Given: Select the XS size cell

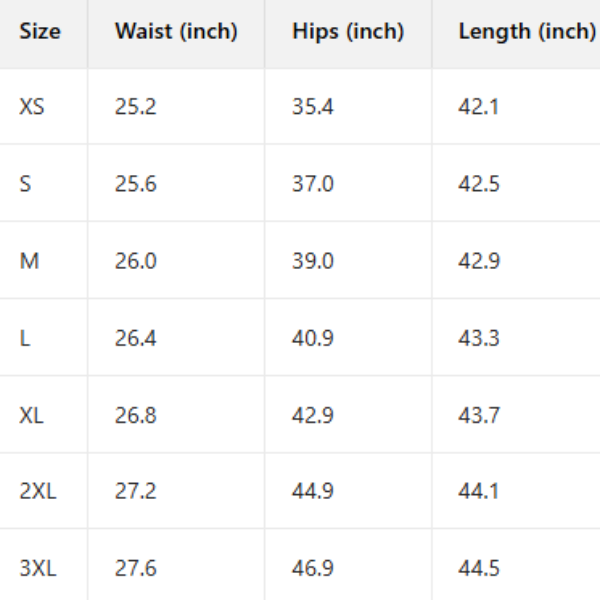Looking at the screenshot, I should 32,106.
